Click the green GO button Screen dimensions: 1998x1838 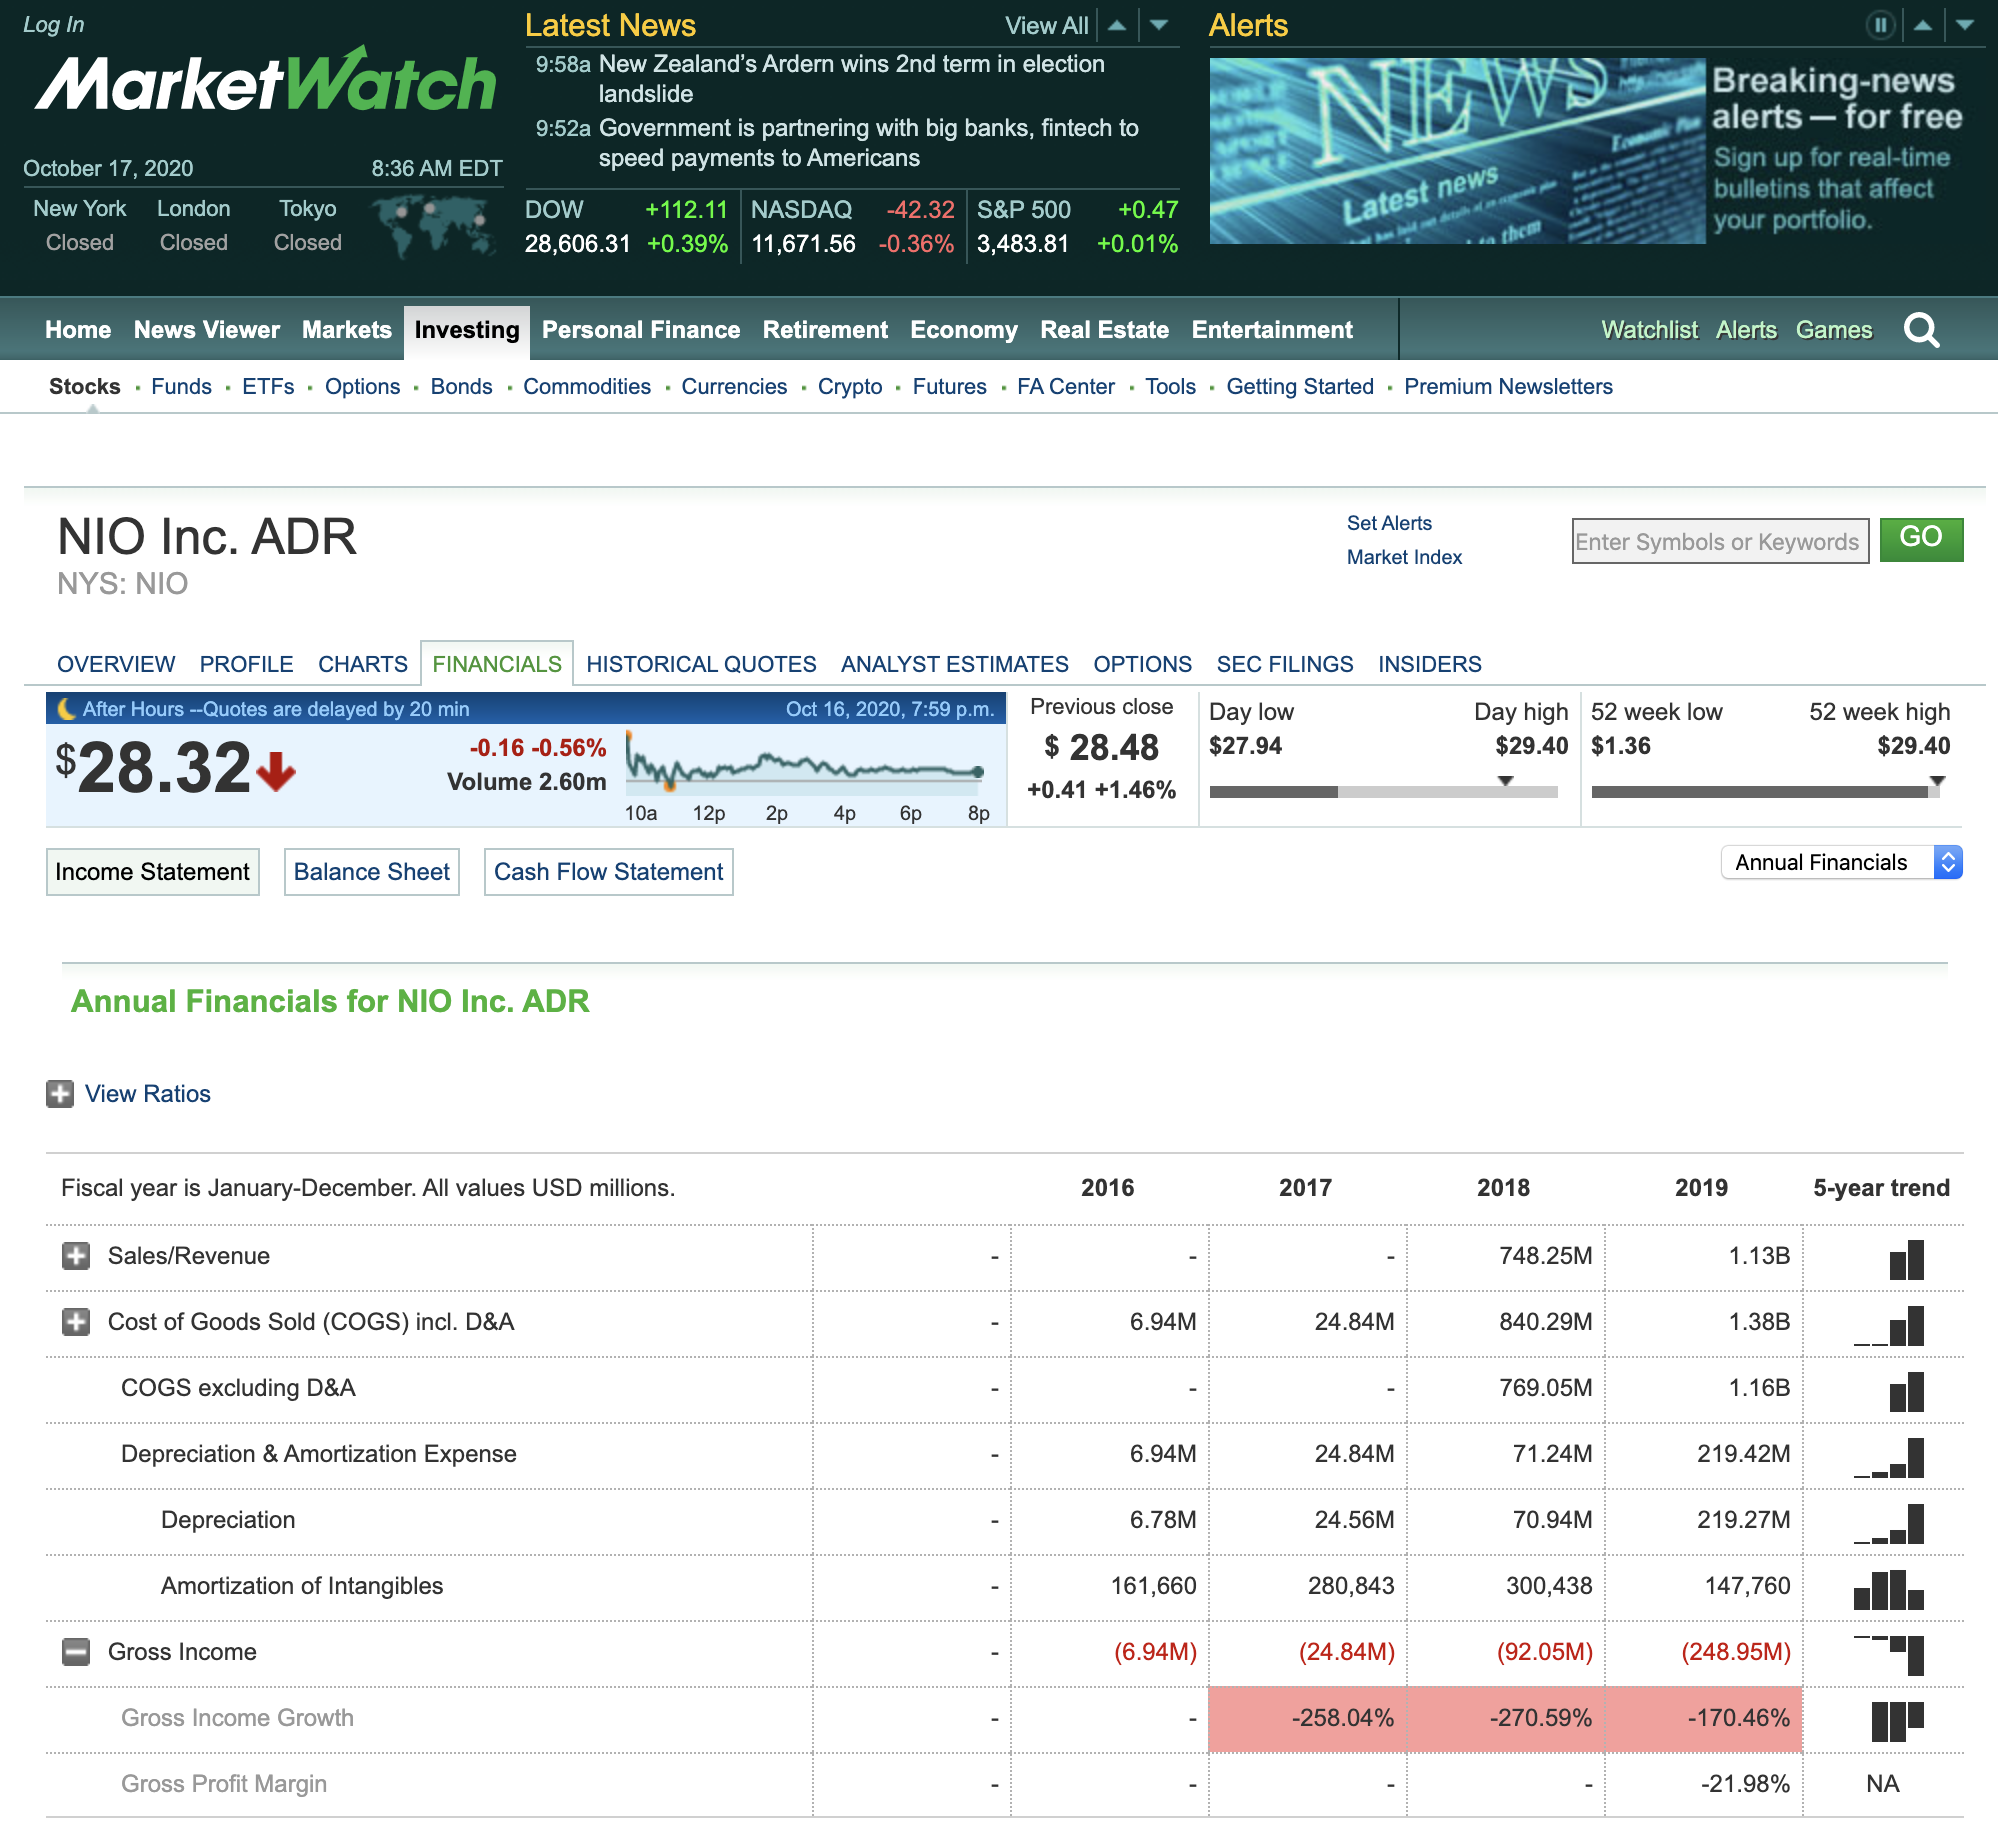(x=1921, y=539)
